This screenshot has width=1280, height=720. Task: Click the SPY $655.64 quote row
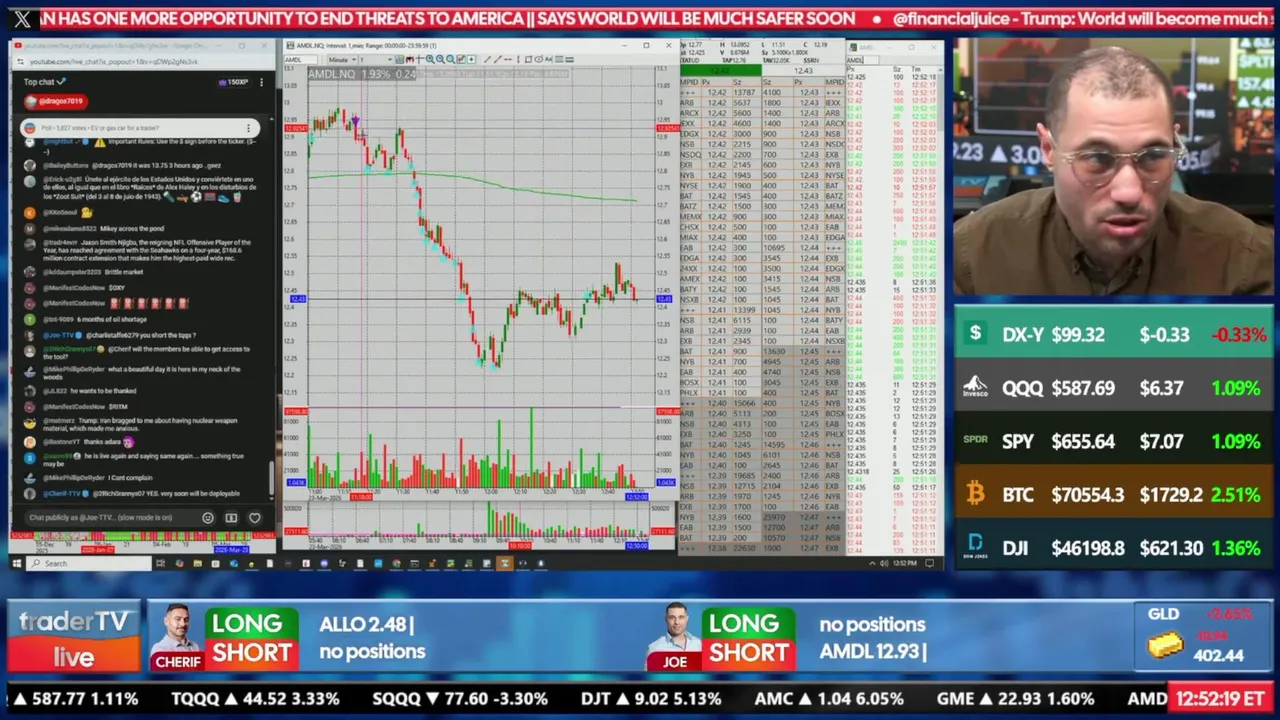(1113, 441)
